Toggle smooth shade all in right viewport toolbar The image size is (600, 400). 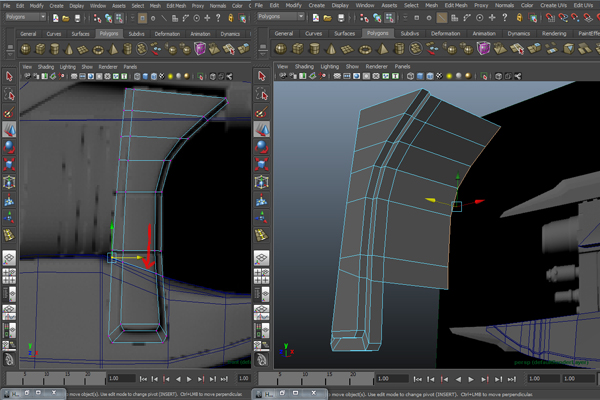click(420, 76)
